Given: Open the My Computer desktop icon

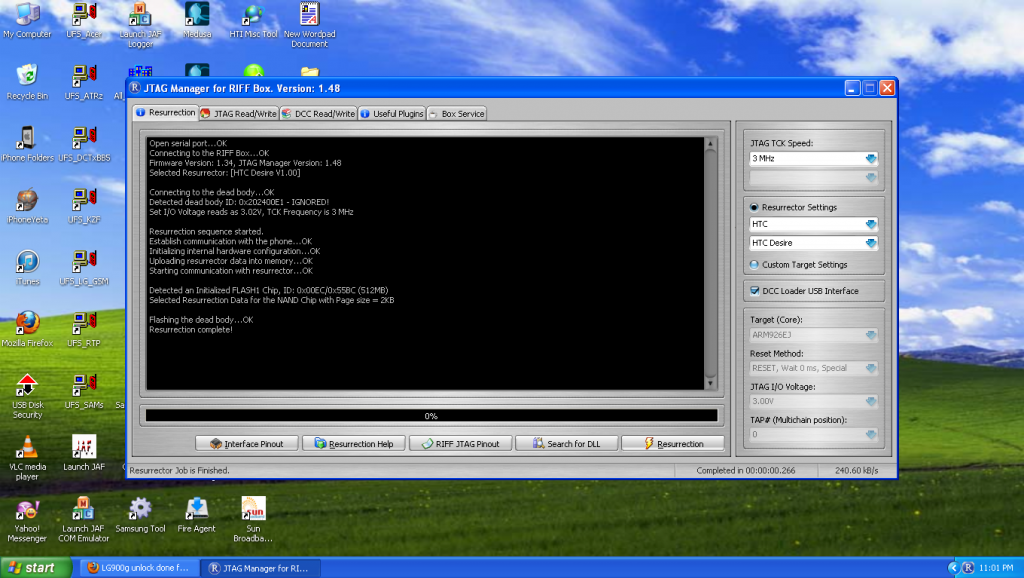Looking at the screenshot, I should point(27,20).
